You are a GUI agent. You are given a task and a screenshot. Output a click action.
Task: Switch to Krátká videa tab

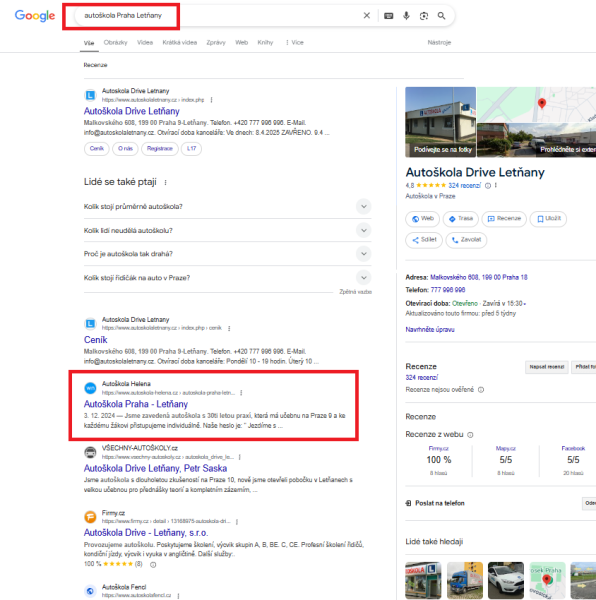[179, 42]
